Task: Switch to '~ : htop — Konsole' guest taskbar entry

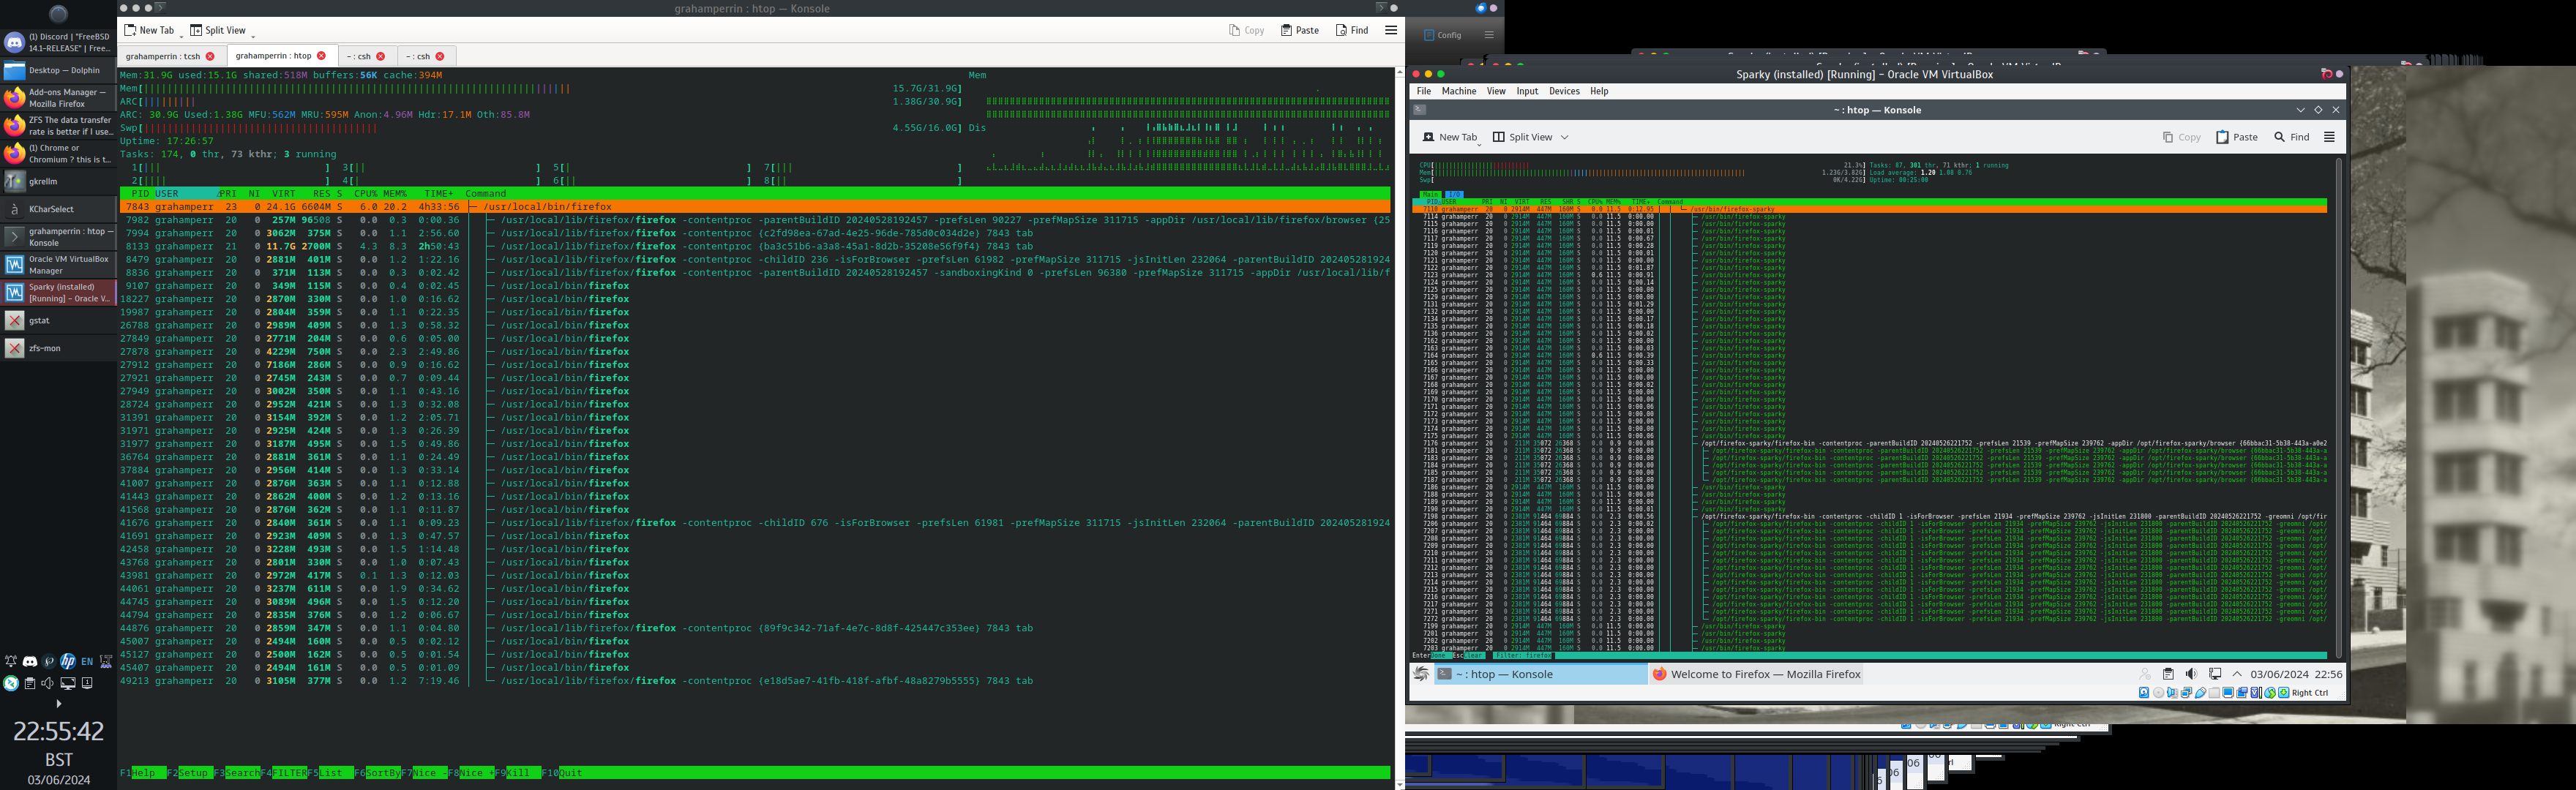Action: (1540, 674)
